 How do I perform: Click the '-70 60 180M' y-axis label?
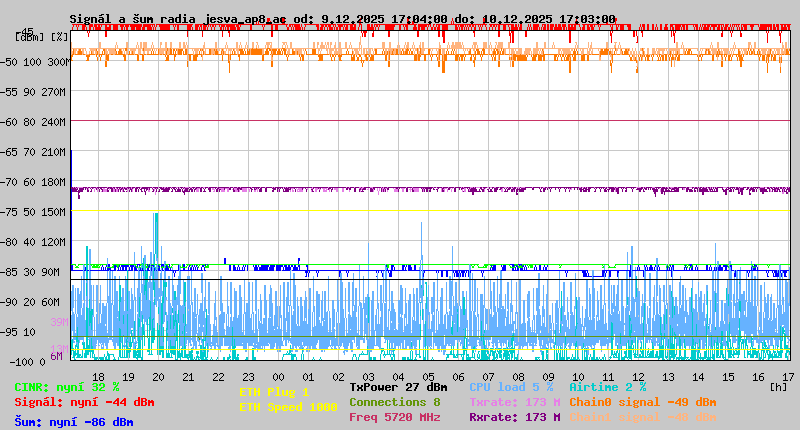pyautogui.click(x=33, y=182)
